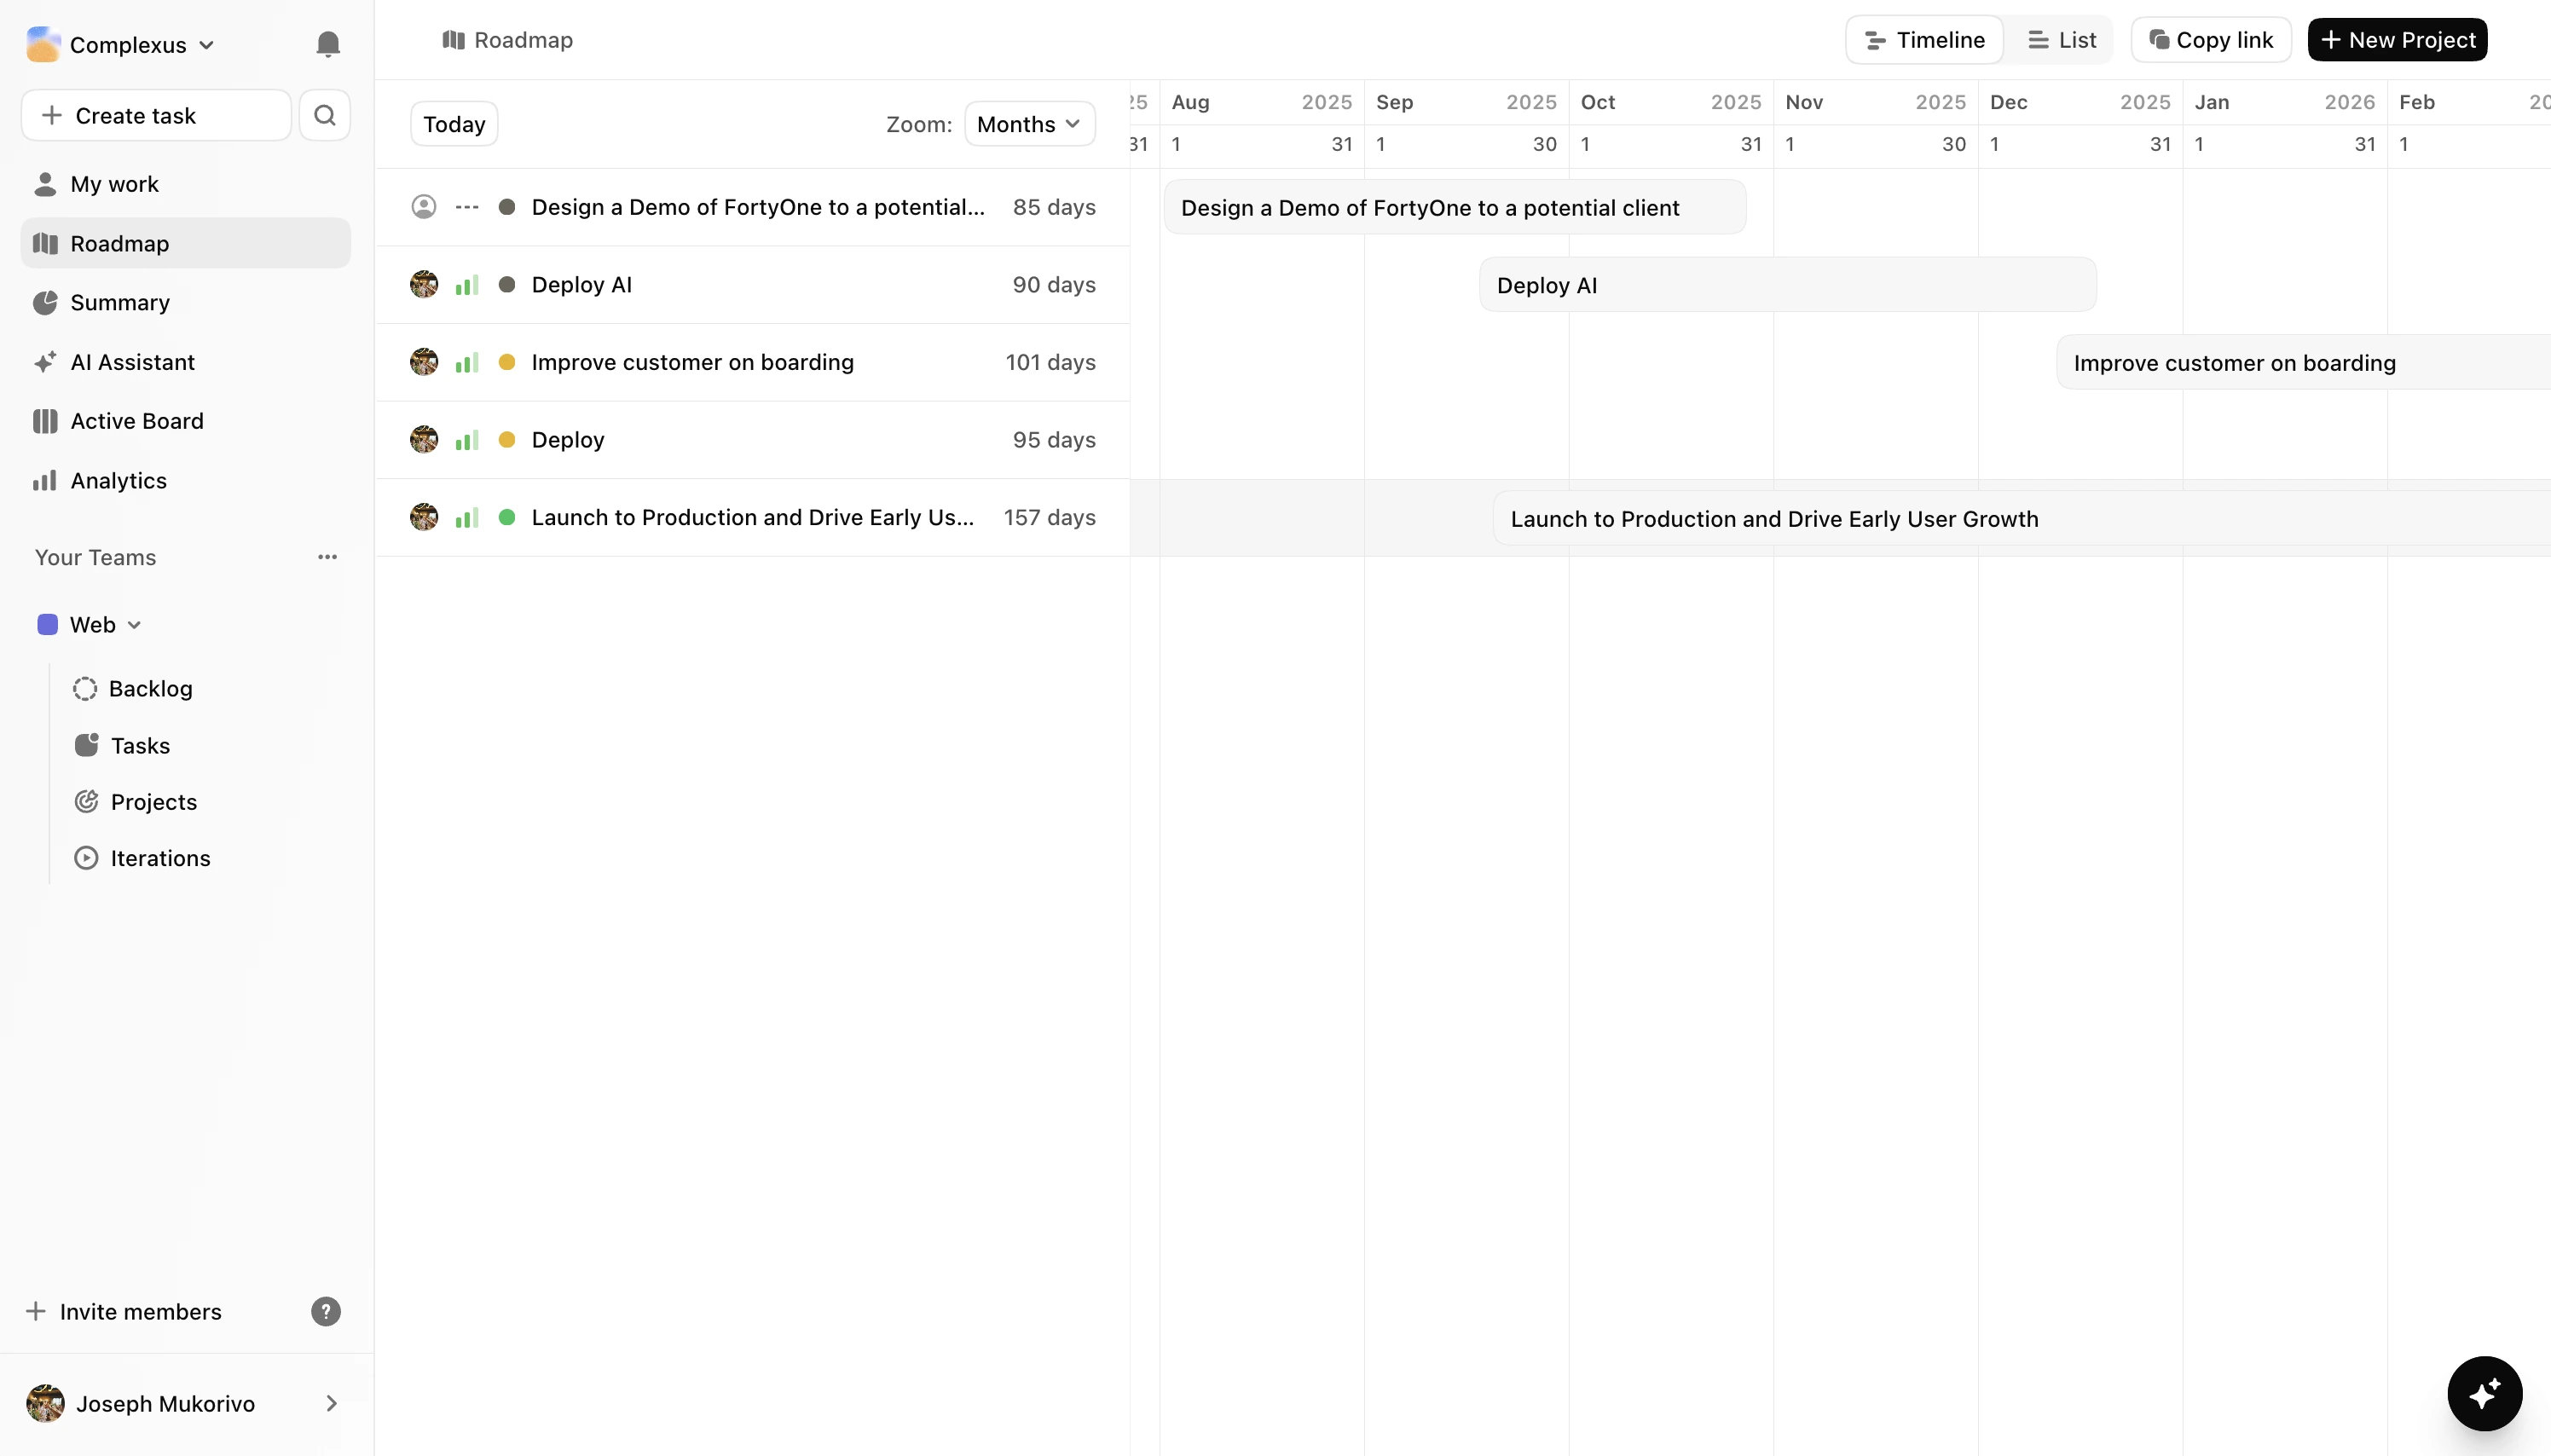The width and height of the screenshot is (2551, 1456).
Task: Go to Active Board in sidebar
Action: pyautogui.click(x=137, y=421)
